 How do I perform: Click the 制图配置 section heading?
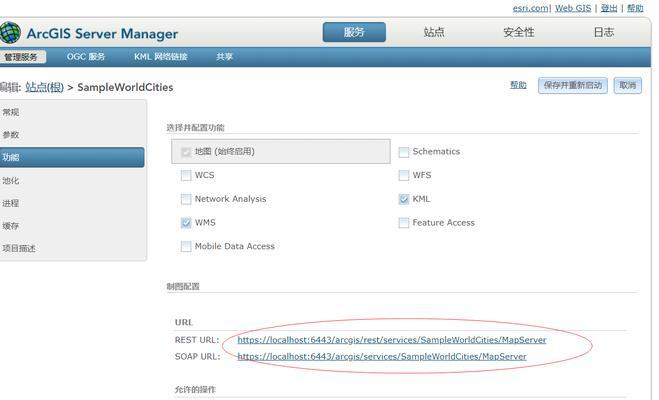coord(183,286)
